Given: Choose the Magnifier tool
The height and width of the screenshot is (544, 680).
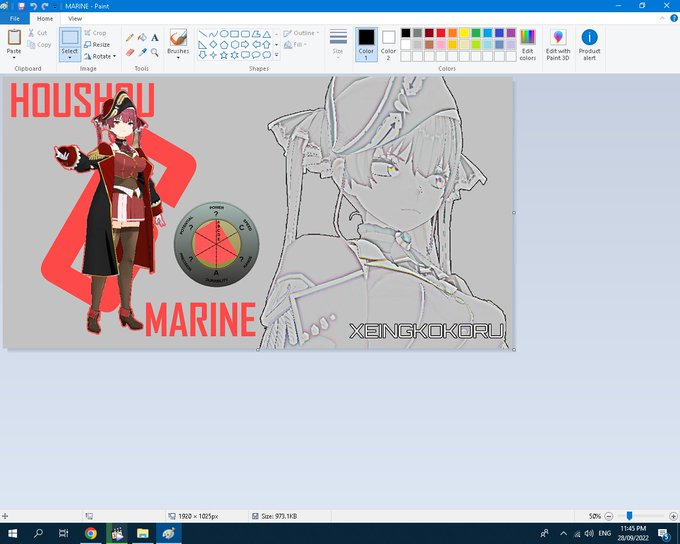Looking at the screenshot, I should click(x=155, y=52).
